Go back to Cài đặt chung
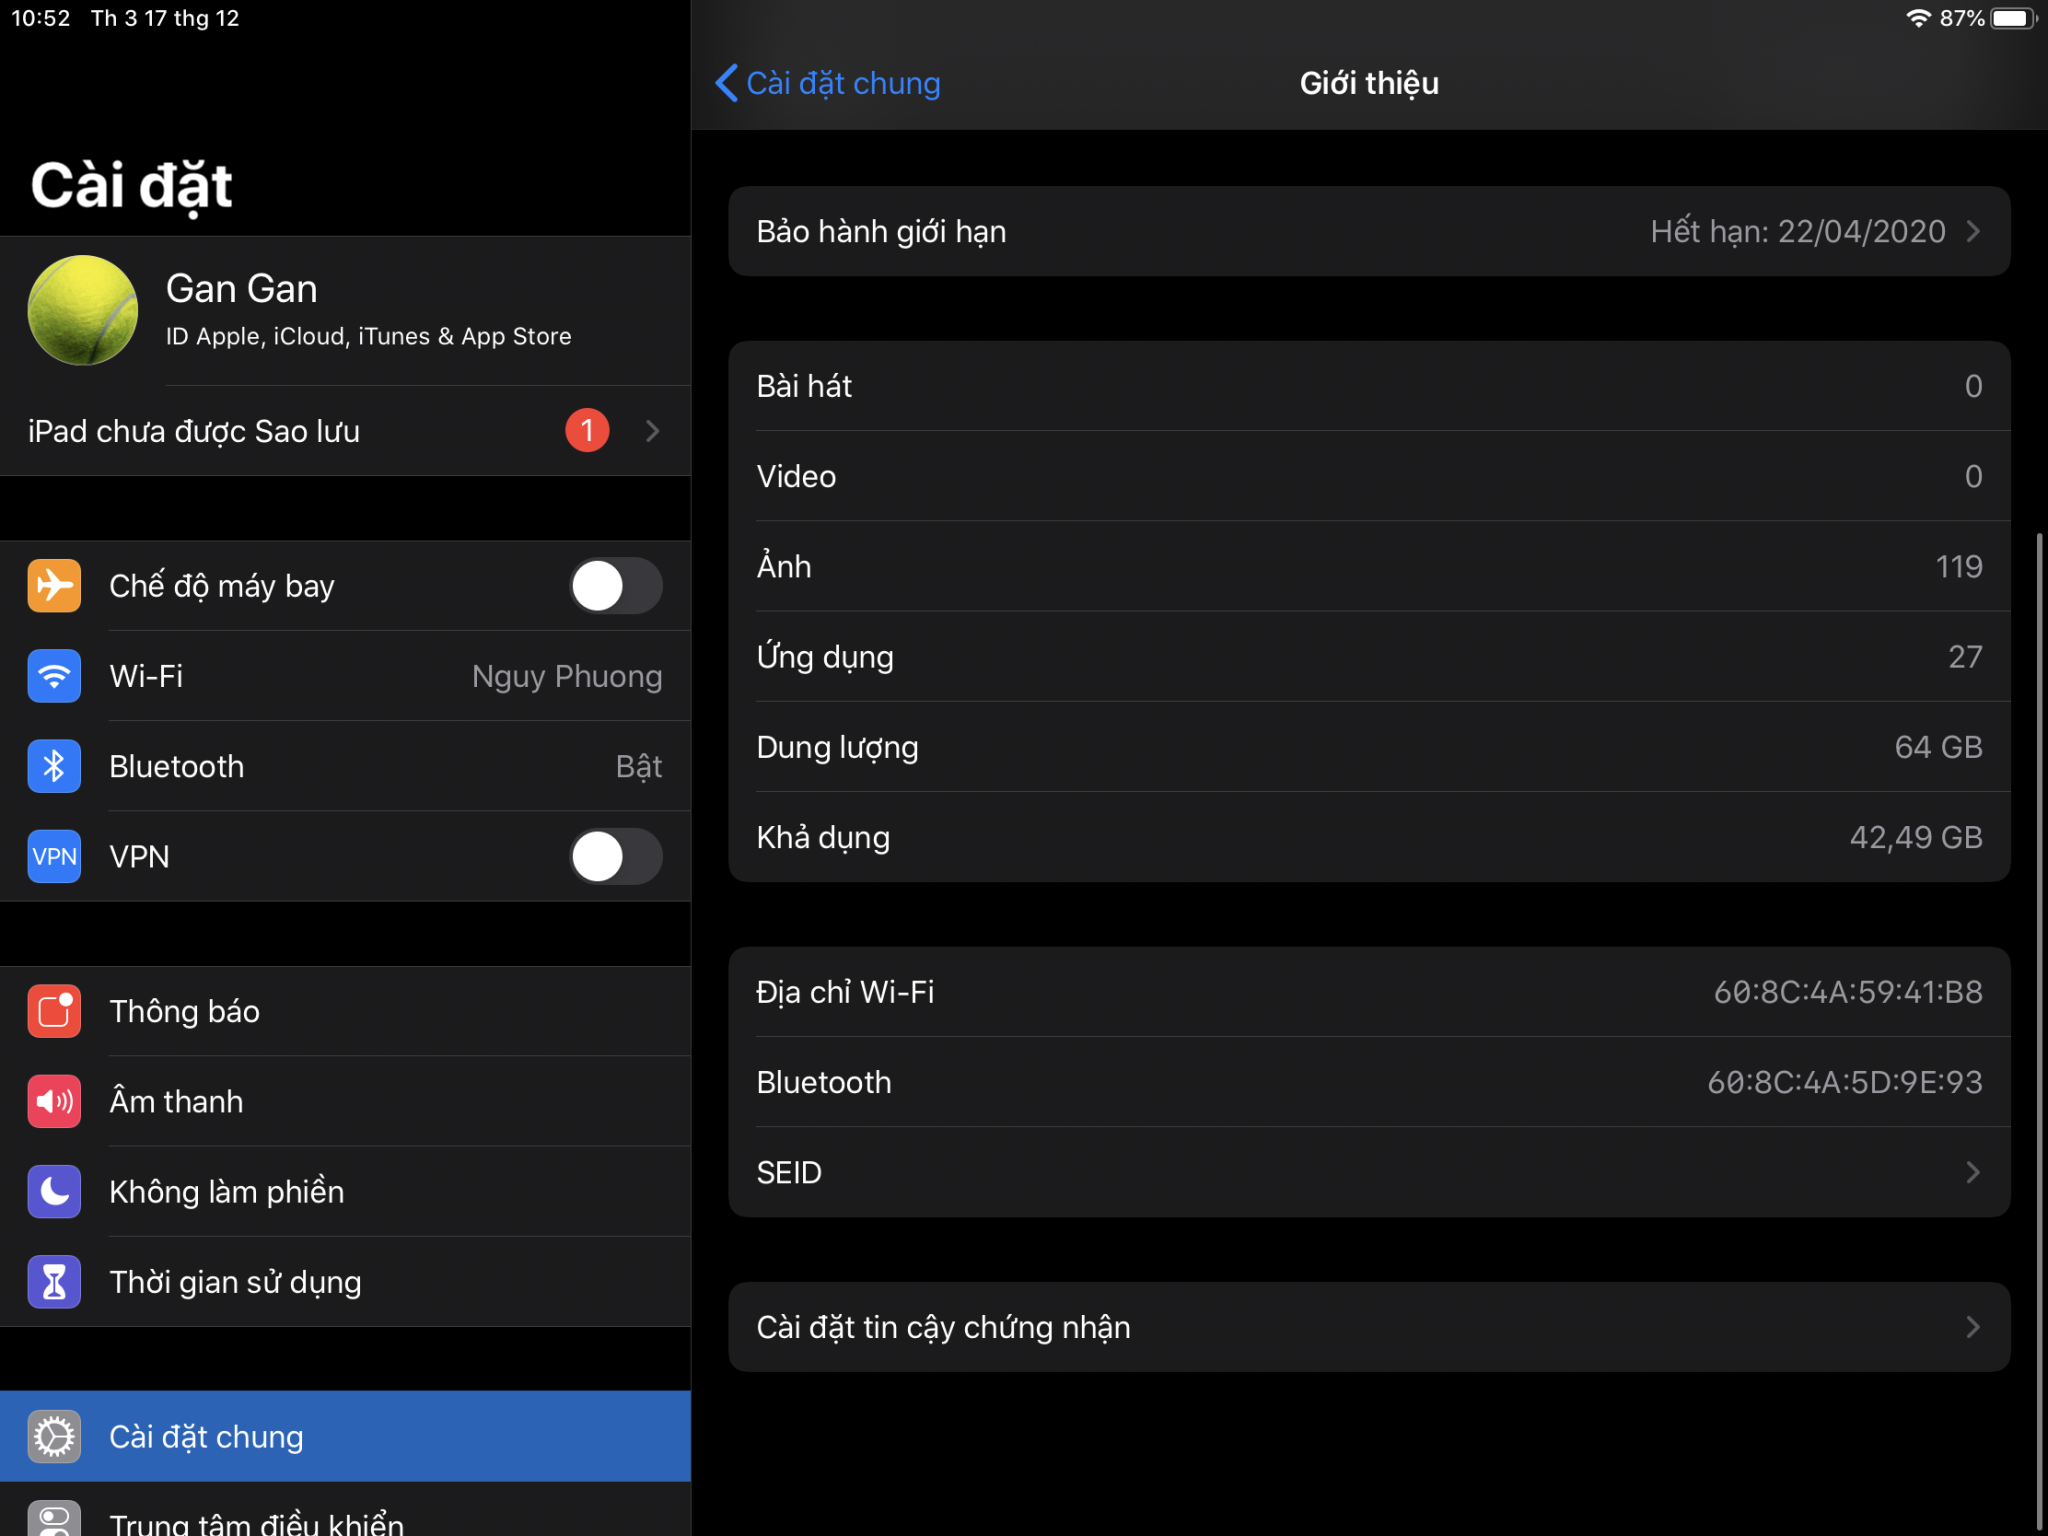The width and height of the screenshot is (2048, 1536). (x=828, y=83)
